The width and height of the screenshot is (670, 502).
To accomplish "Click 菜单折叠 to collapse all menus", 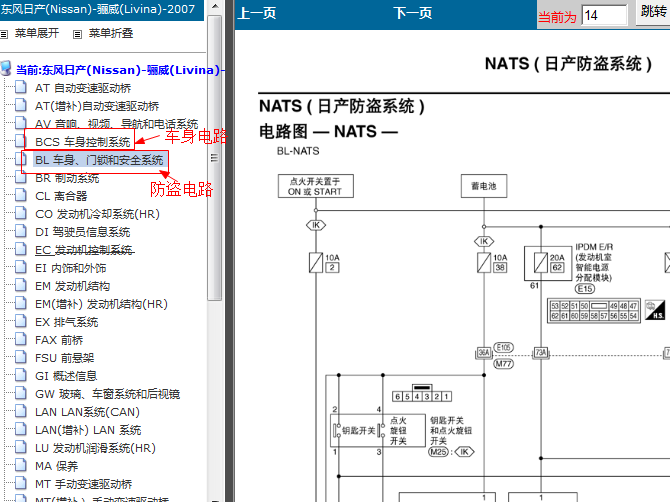I will pyautogui.click(x=111, y=33).
